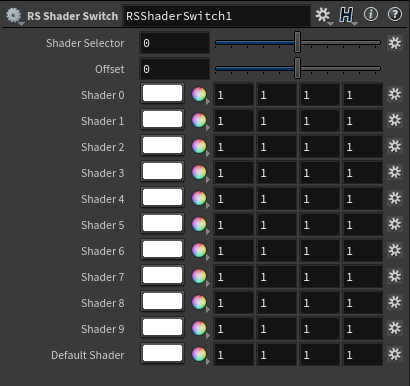
Task: Click the gear icon on Shader 0 row
Action: (x=395, y=95)
